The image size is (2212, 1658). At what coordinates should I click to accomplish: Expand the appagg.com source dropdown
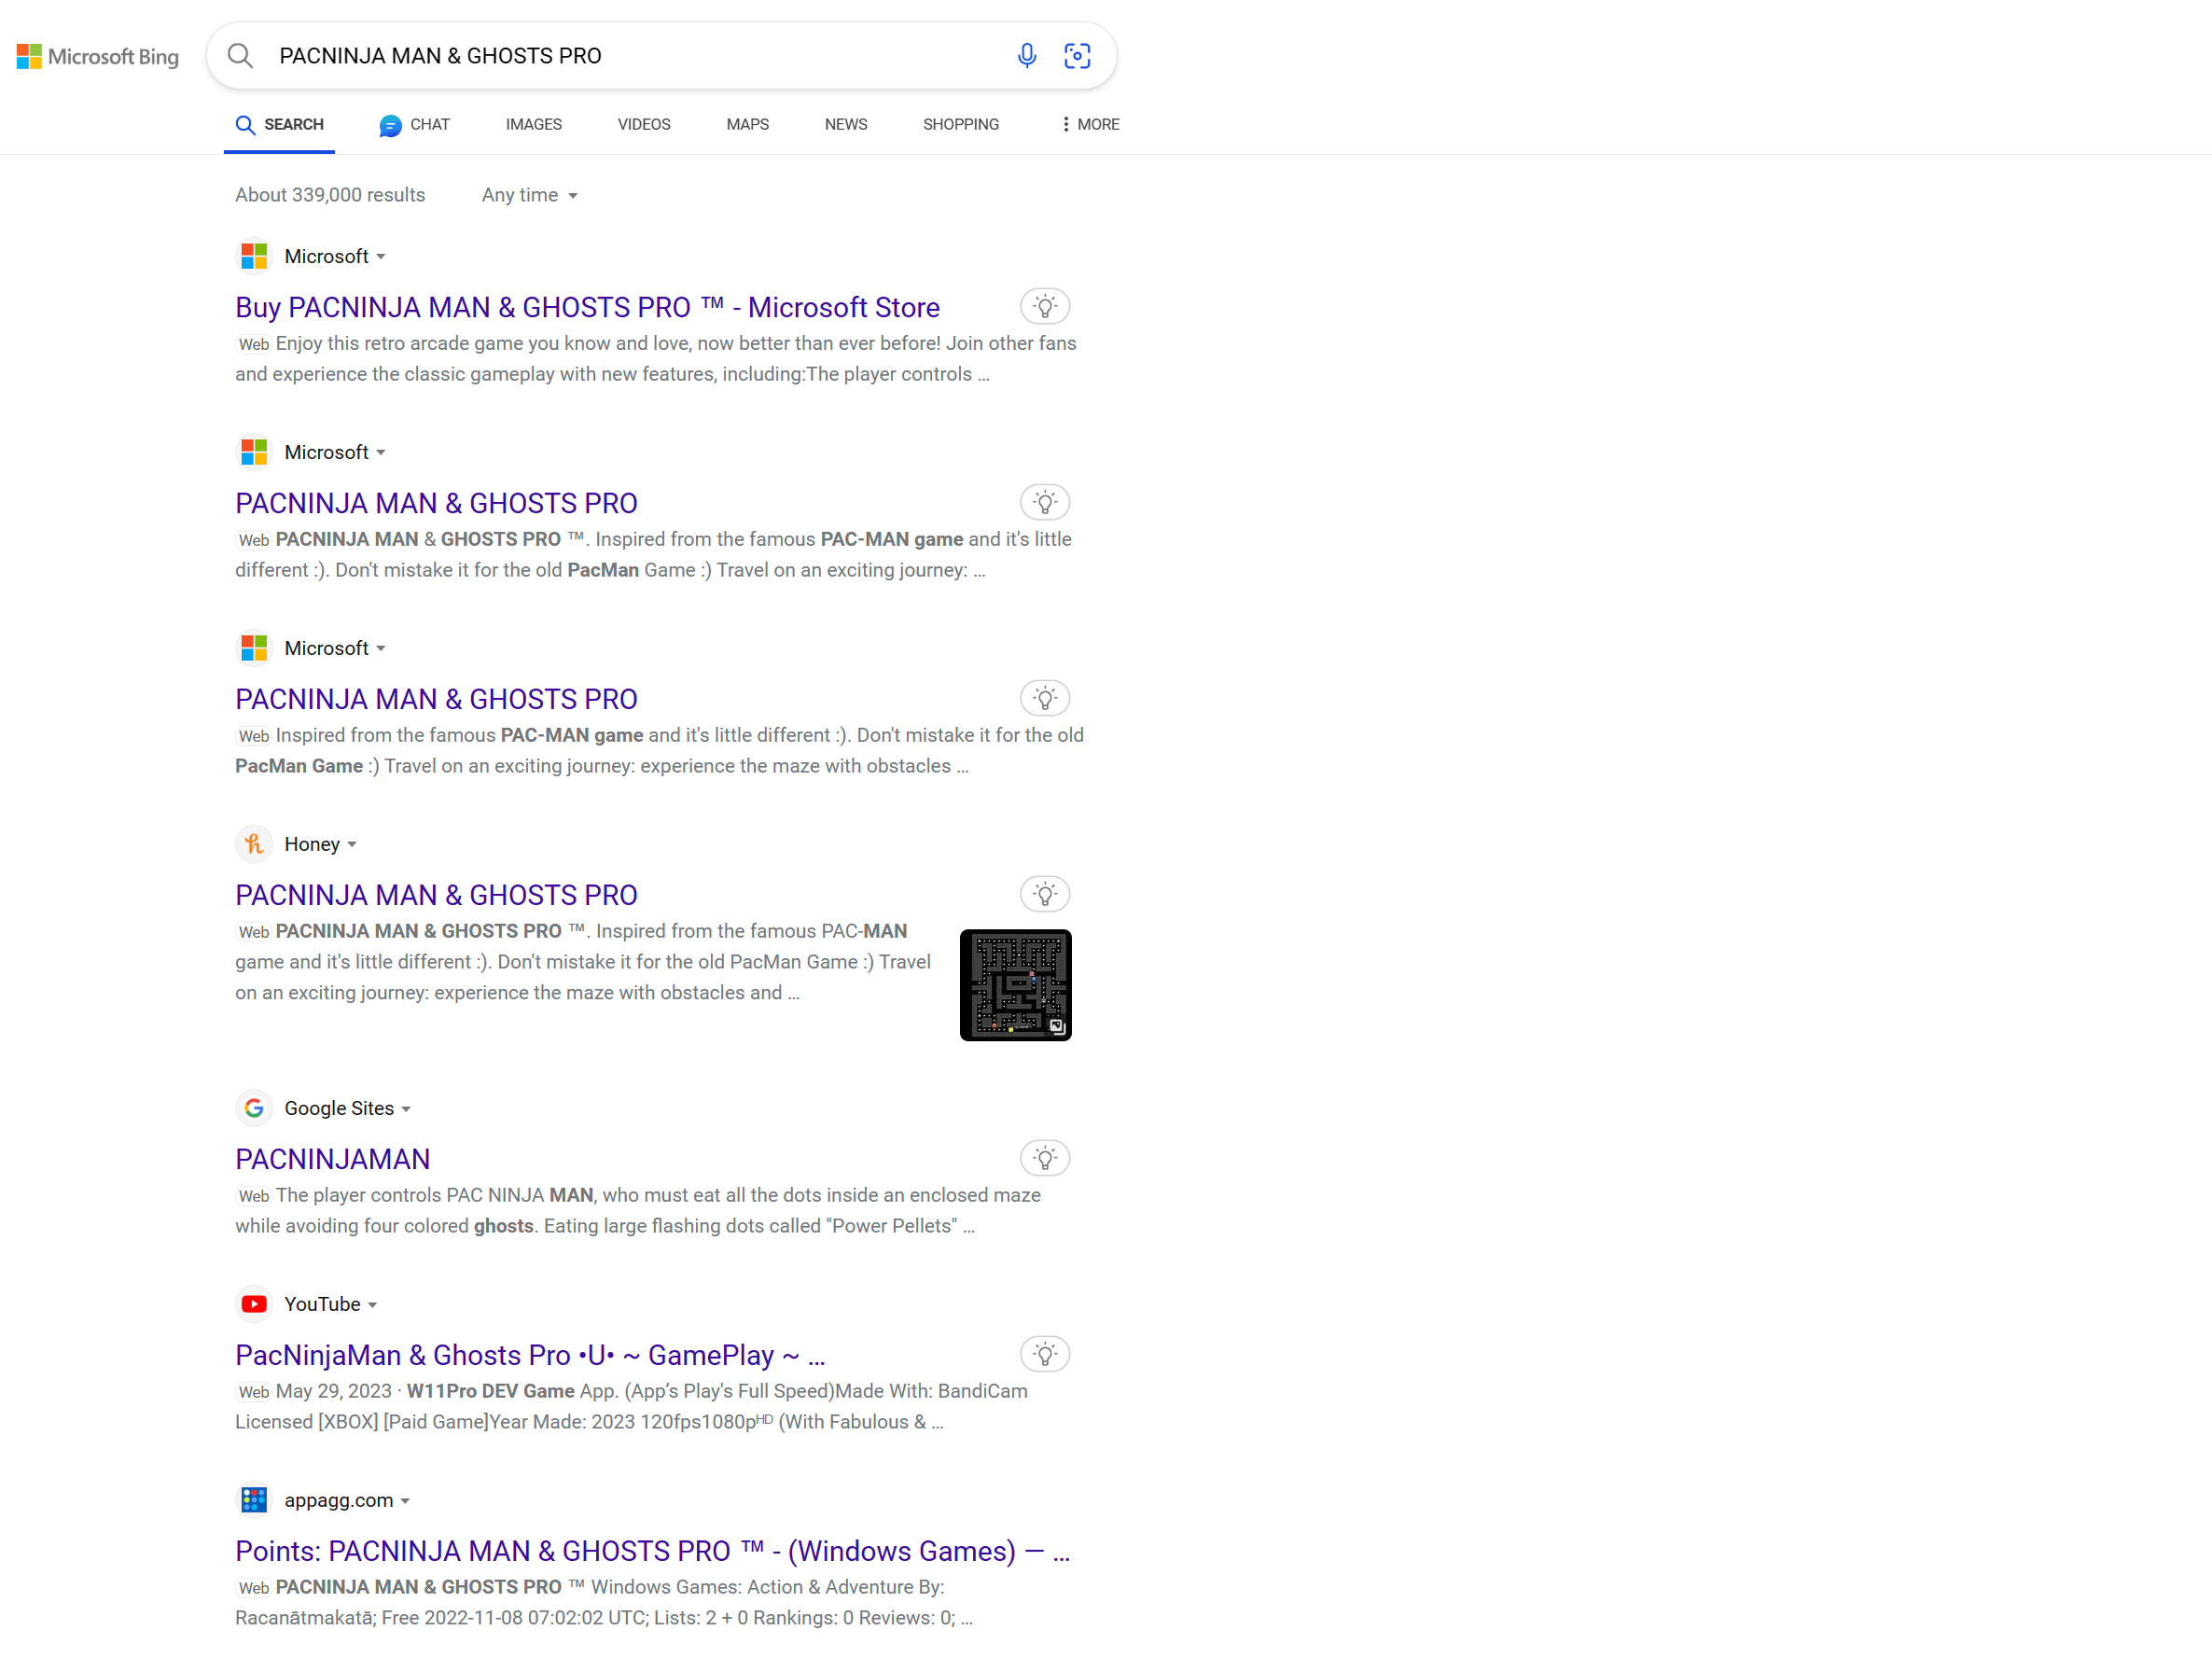[x=405, y=1501]
